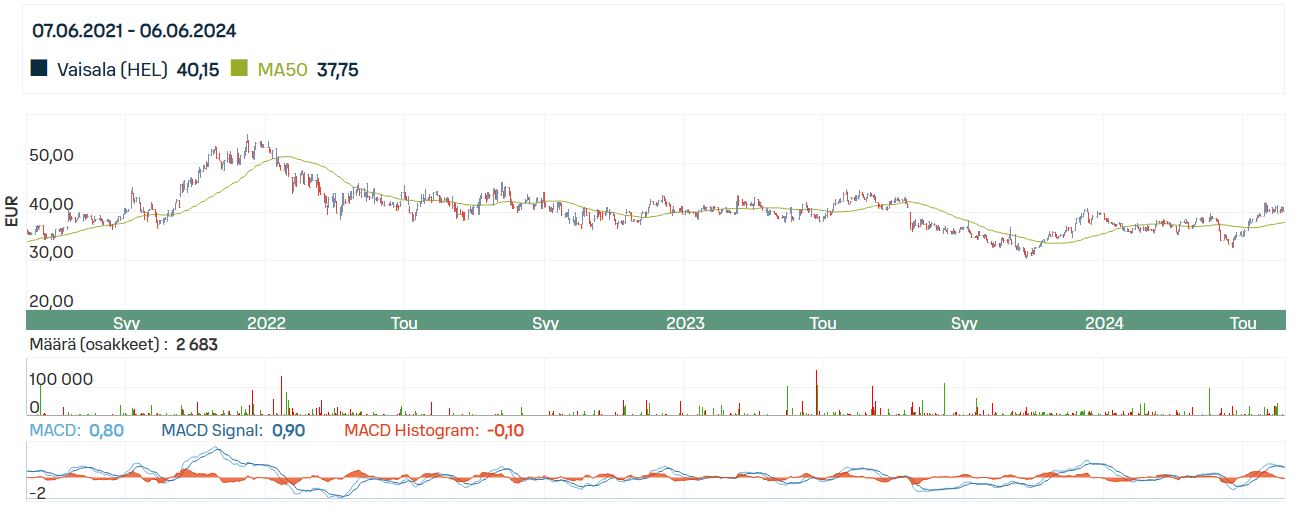1298x525 pixels.
Task: Click the MACD label in light blue
Action: [x=56, y=431]
